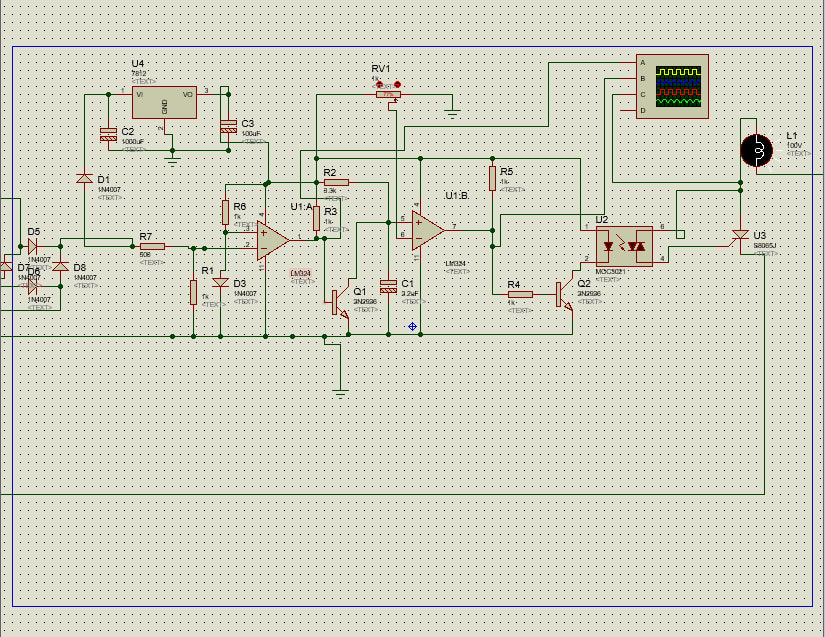Click the Q1 transistor symbol
Viewport: 825px width, 637px height.
pyautogui.click(x=340, y=303)
